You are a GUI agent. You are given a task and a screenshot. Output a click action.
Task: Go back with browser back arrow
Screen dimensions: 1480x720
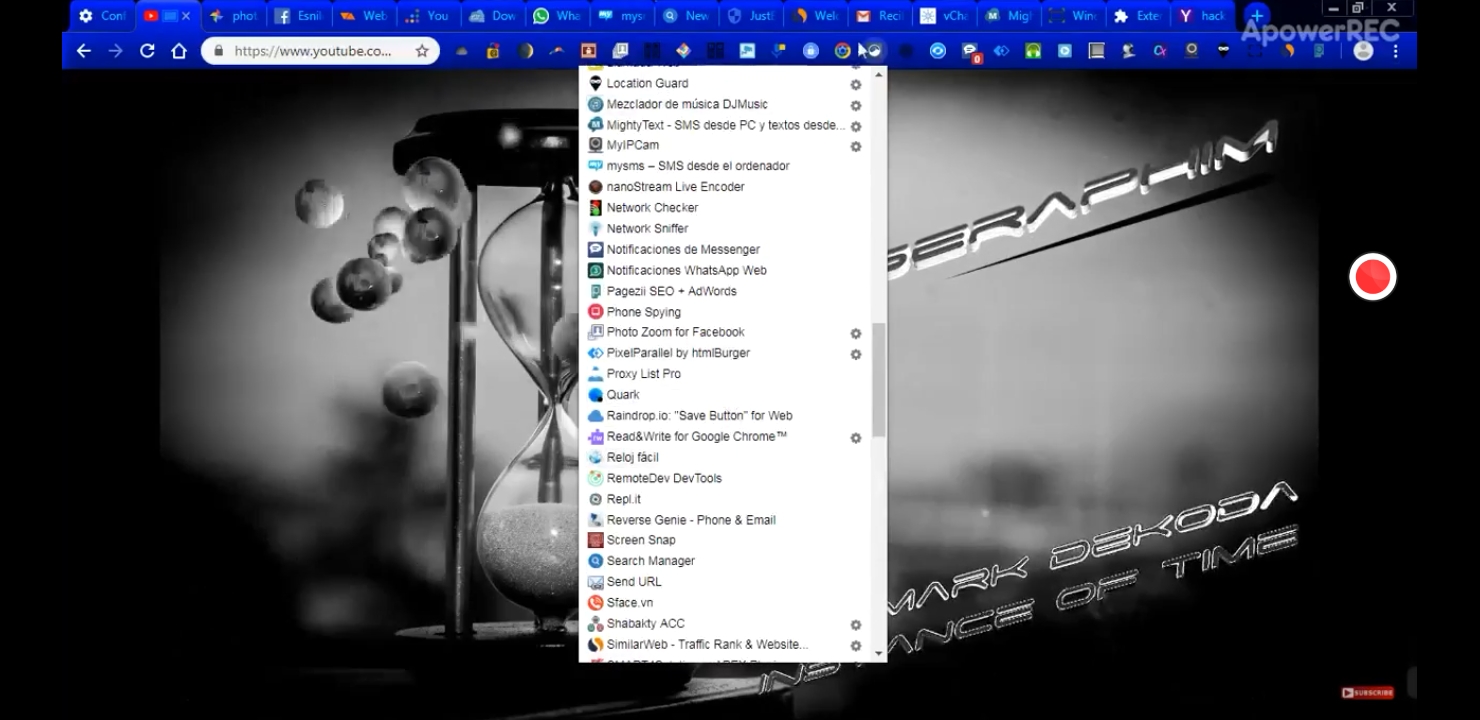tap(84, 51)
